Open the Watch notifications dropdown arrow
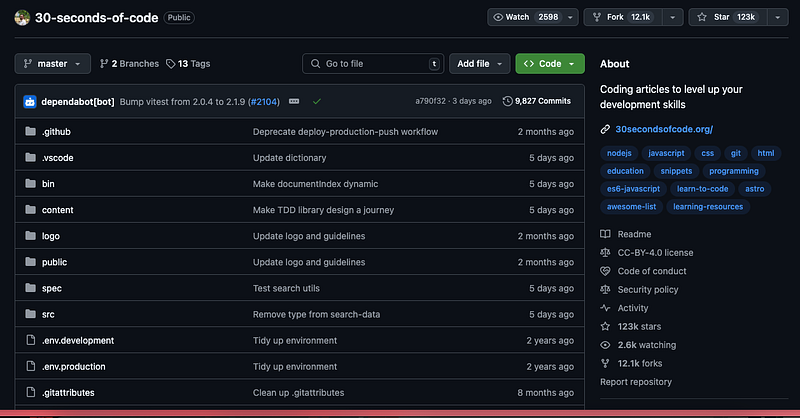The image size is (800, 418). (570, 17)
